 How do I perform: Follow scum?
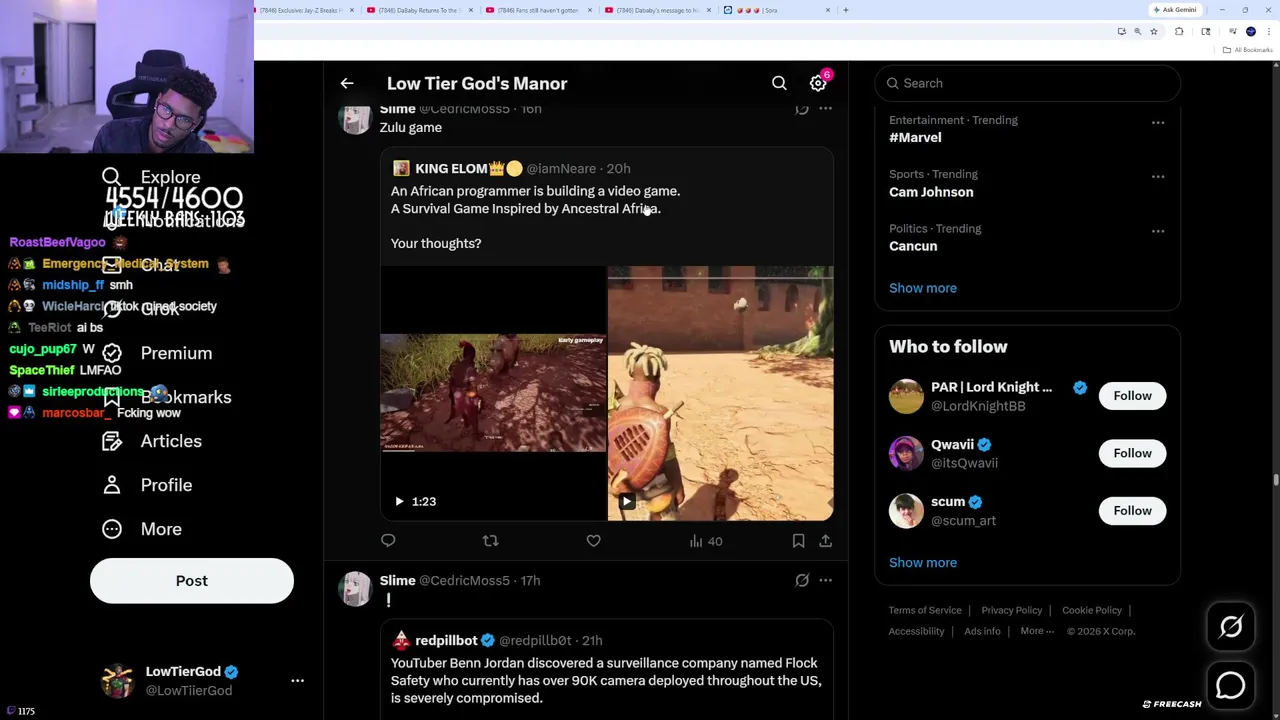point(1132,511)
